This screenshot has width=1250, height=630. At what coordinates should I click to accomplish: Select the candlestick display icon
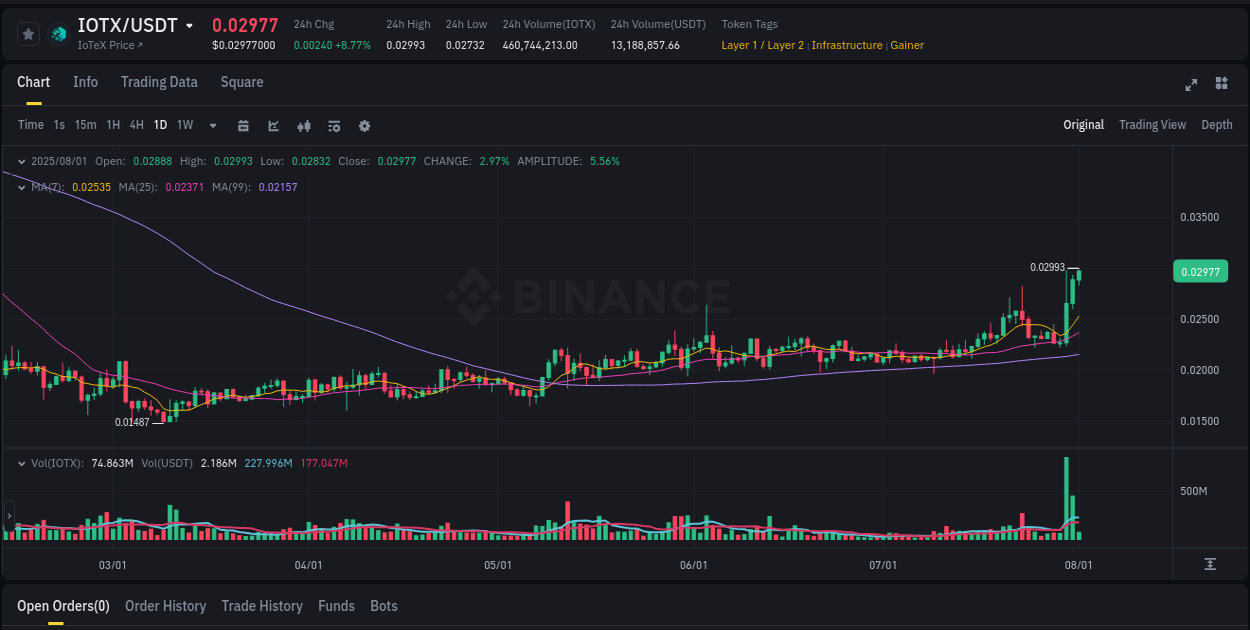pyautogui.click(x=304, y=126)
